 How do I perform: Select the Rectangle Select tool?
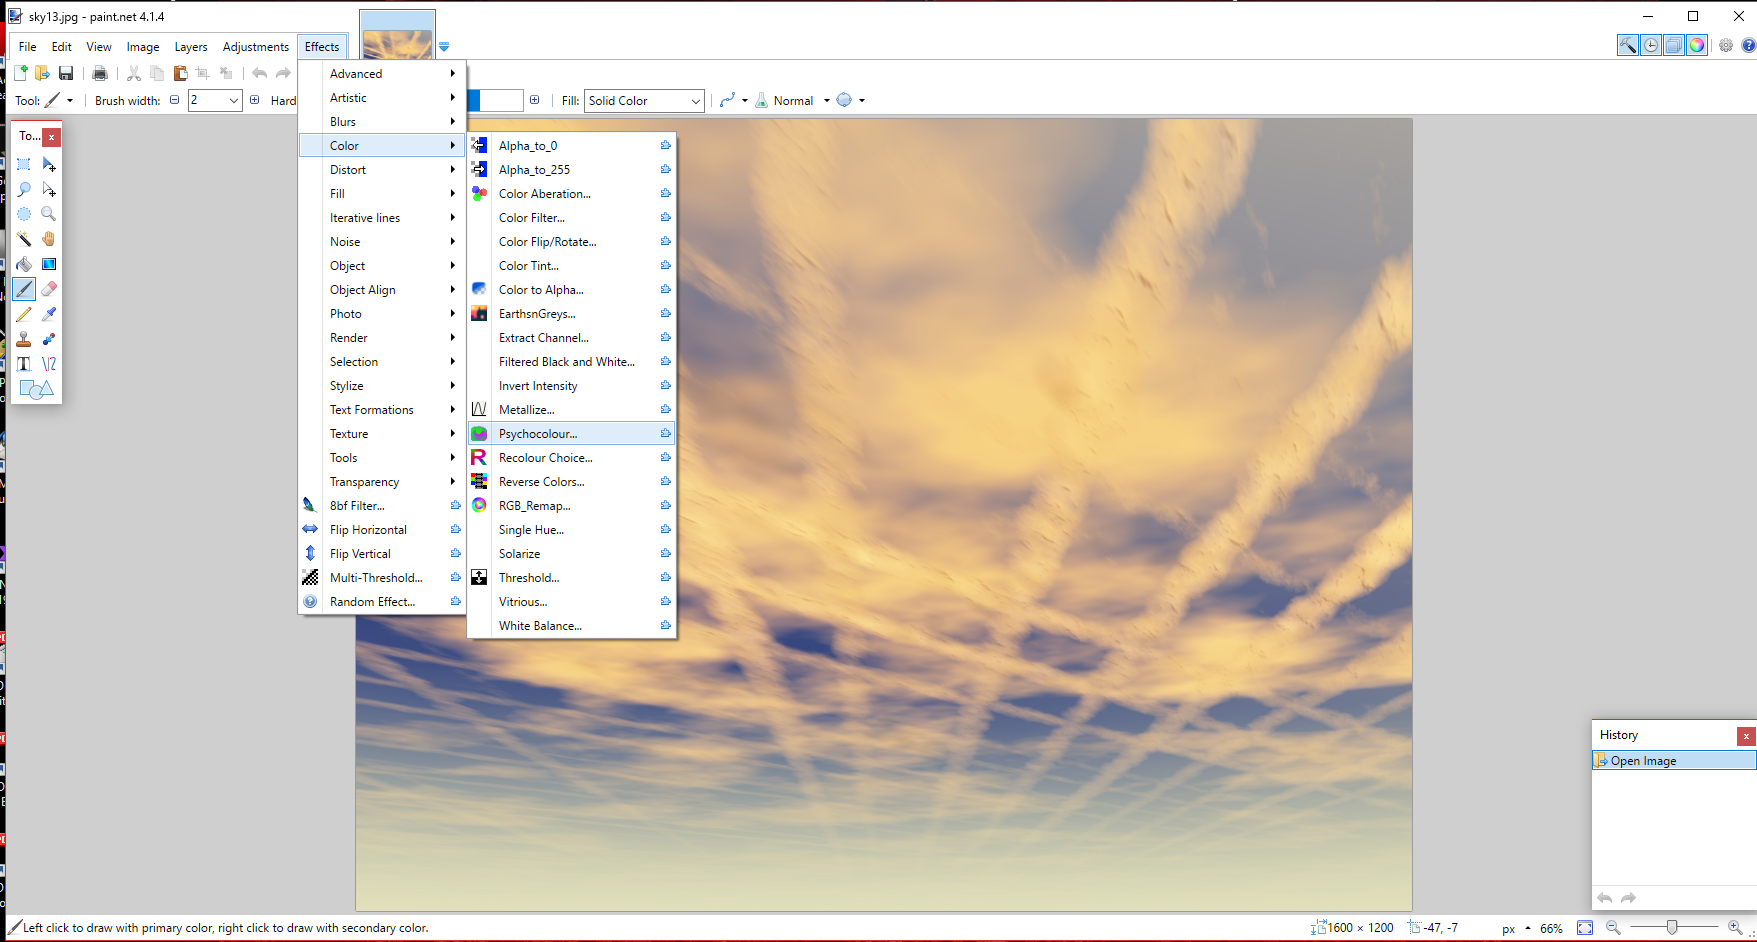tap(24, 164)
